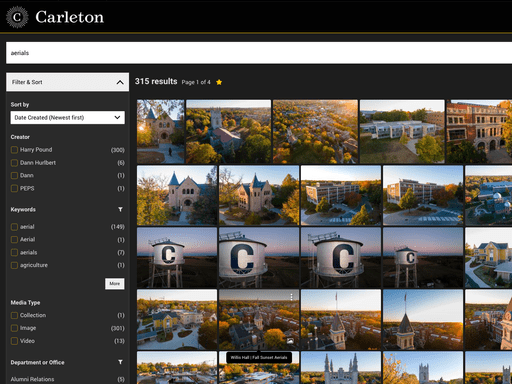
Task: Open the low white-panel building thumbnail
Action: tap(402, 131)
